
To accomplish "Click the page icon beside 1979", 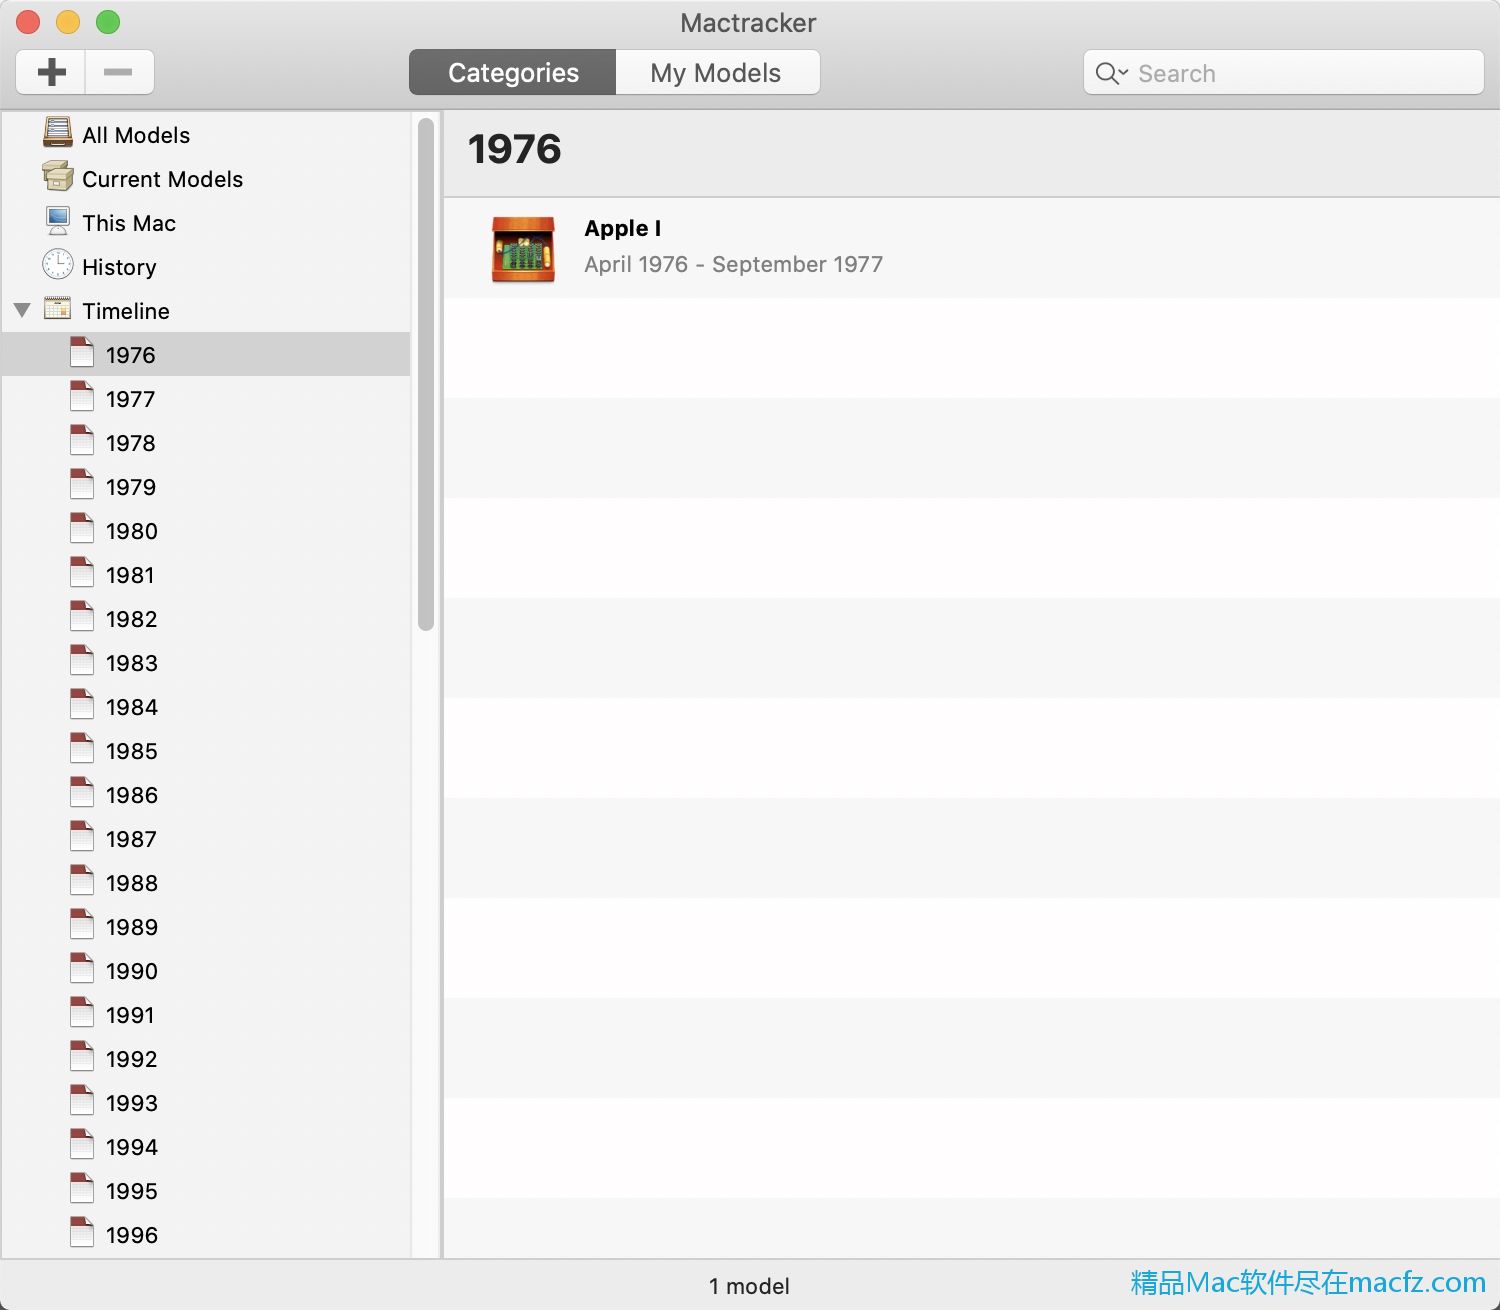I will pyautogui.click(x=82, y=485).
